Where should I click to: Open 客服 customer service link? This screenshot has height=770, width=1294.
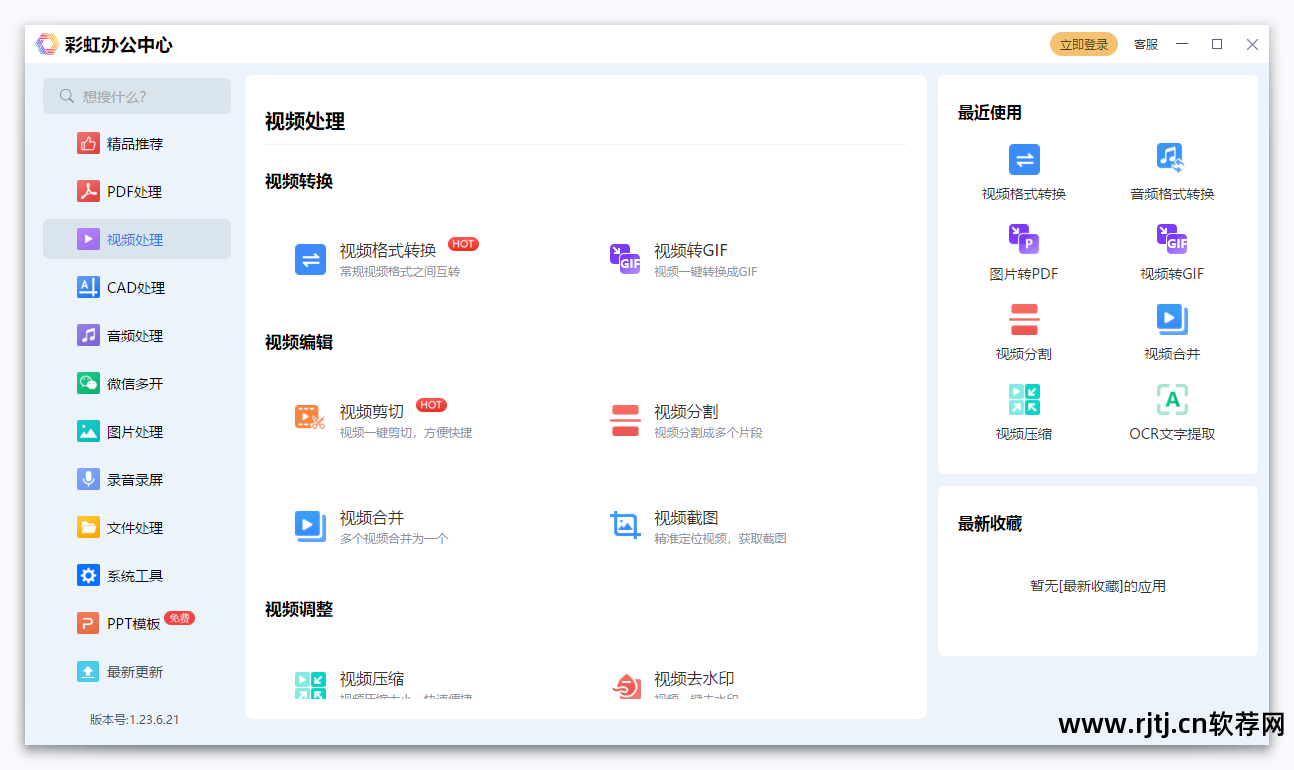tap(1146, 45)
